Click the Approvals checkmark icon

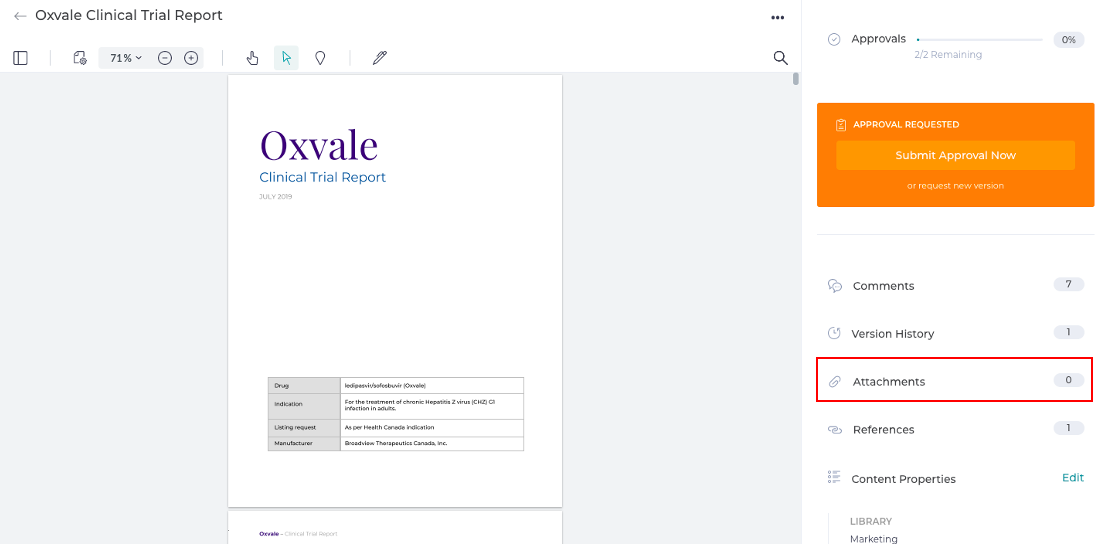[x=834, y=39]
